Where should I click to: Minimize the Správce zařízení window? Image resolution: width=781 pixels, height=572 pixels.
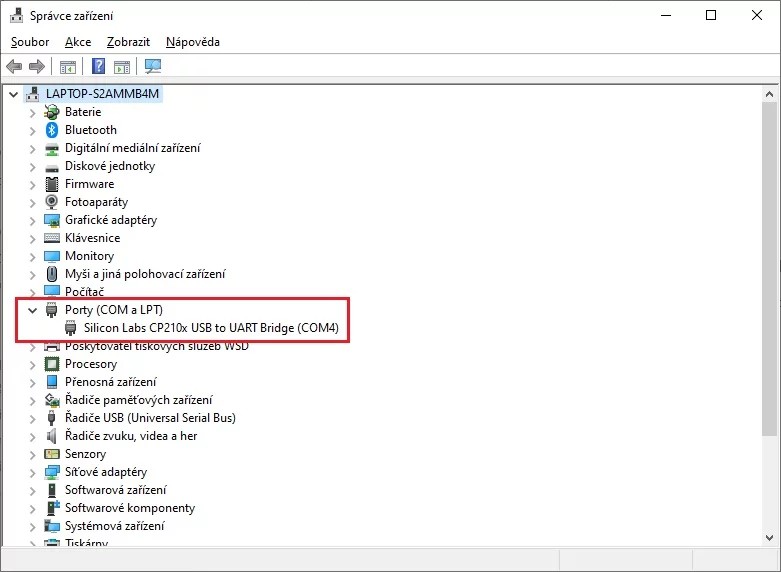click(666, 15)
